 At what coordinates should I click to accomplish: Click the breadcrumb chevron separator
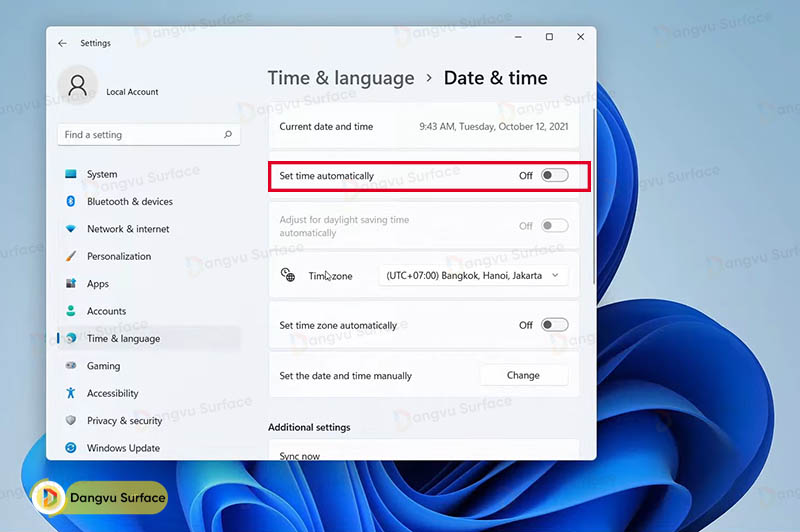coord(429,78)
